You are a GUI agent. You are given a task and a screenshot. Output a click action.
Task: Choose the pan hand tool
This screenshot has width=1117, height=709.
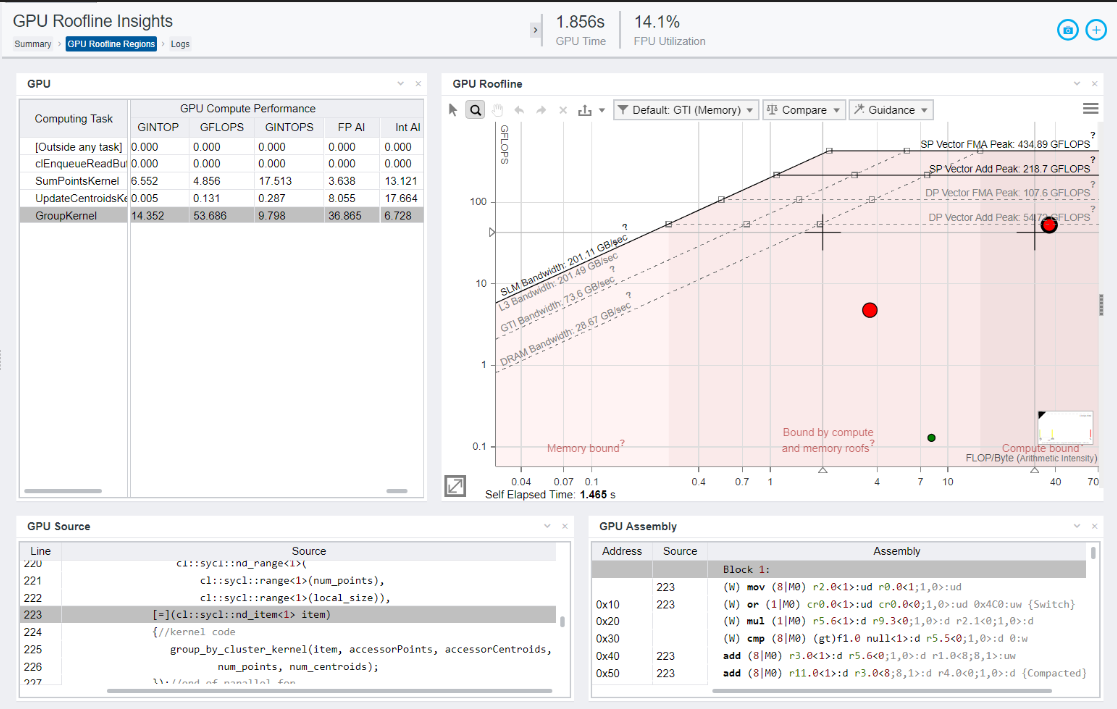pos(498,110)
